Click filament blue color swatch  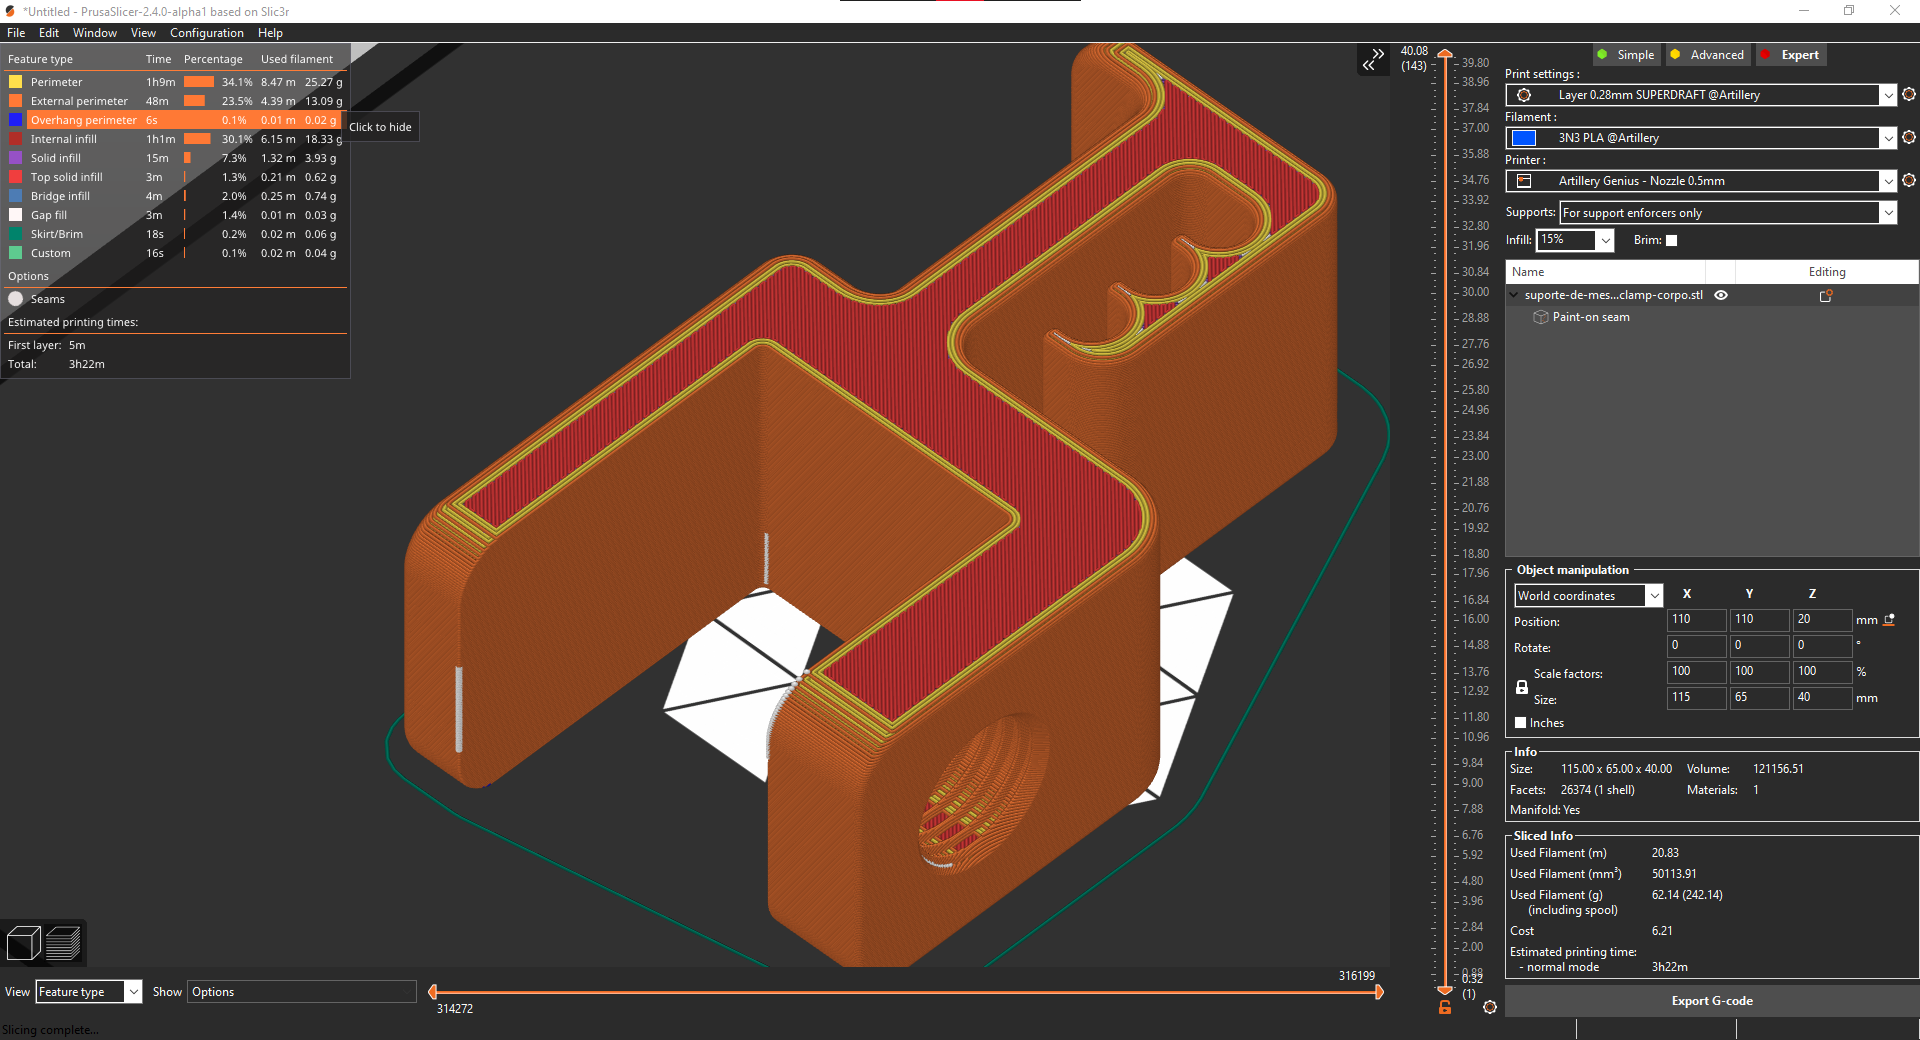pyautogui.click(x=1524, y=138)
